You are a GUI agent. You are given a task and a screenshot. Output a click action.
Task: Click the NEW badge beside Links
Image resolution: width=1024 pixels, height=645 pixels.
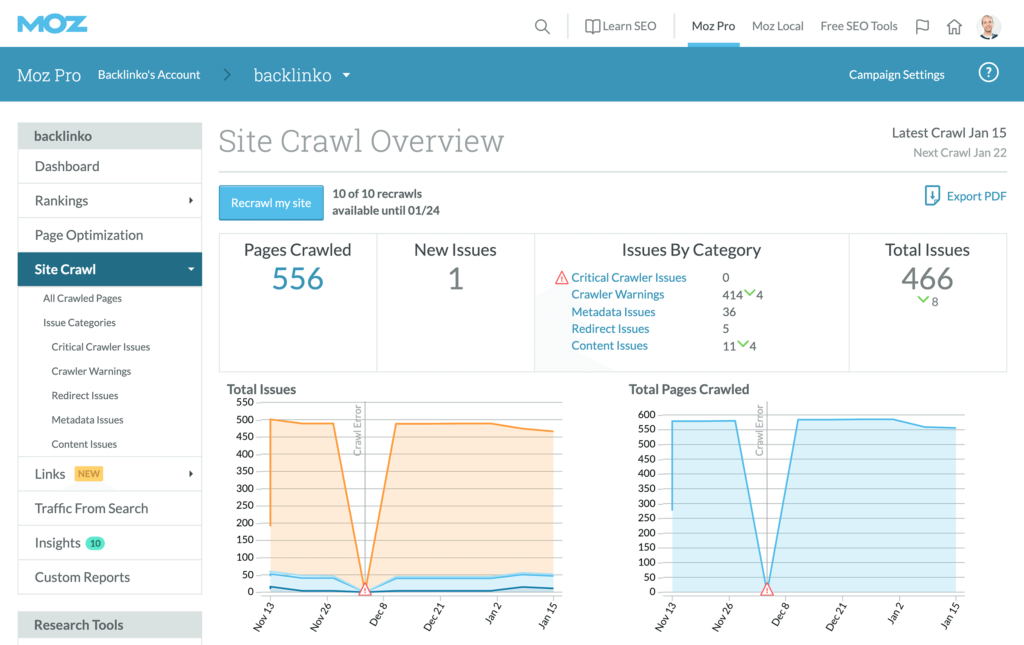pos(89,474)
